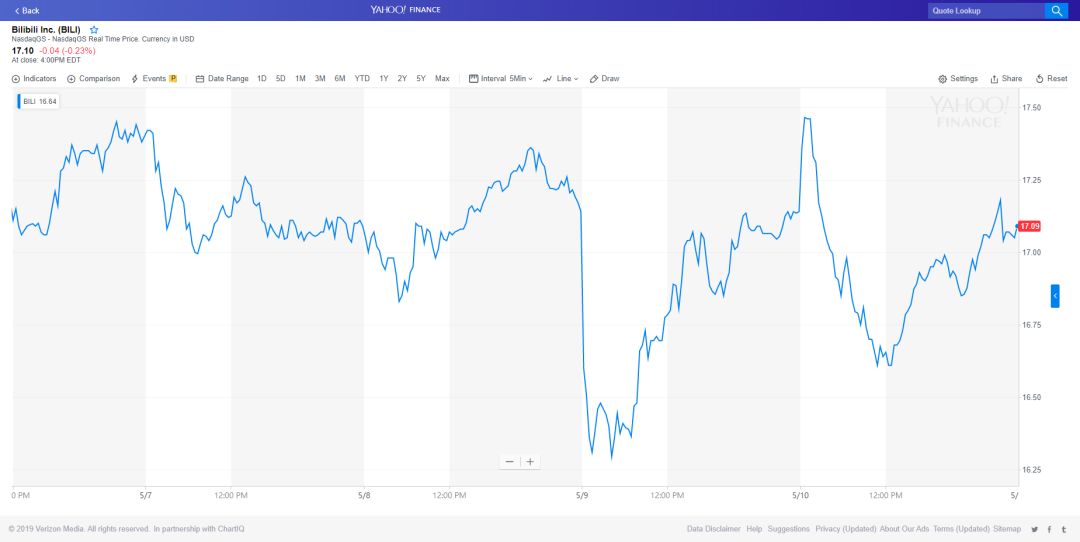This screenshot has height=542, width=1080.
Task: Open the Date Range calendar picker
Action: tap(222, 79)
